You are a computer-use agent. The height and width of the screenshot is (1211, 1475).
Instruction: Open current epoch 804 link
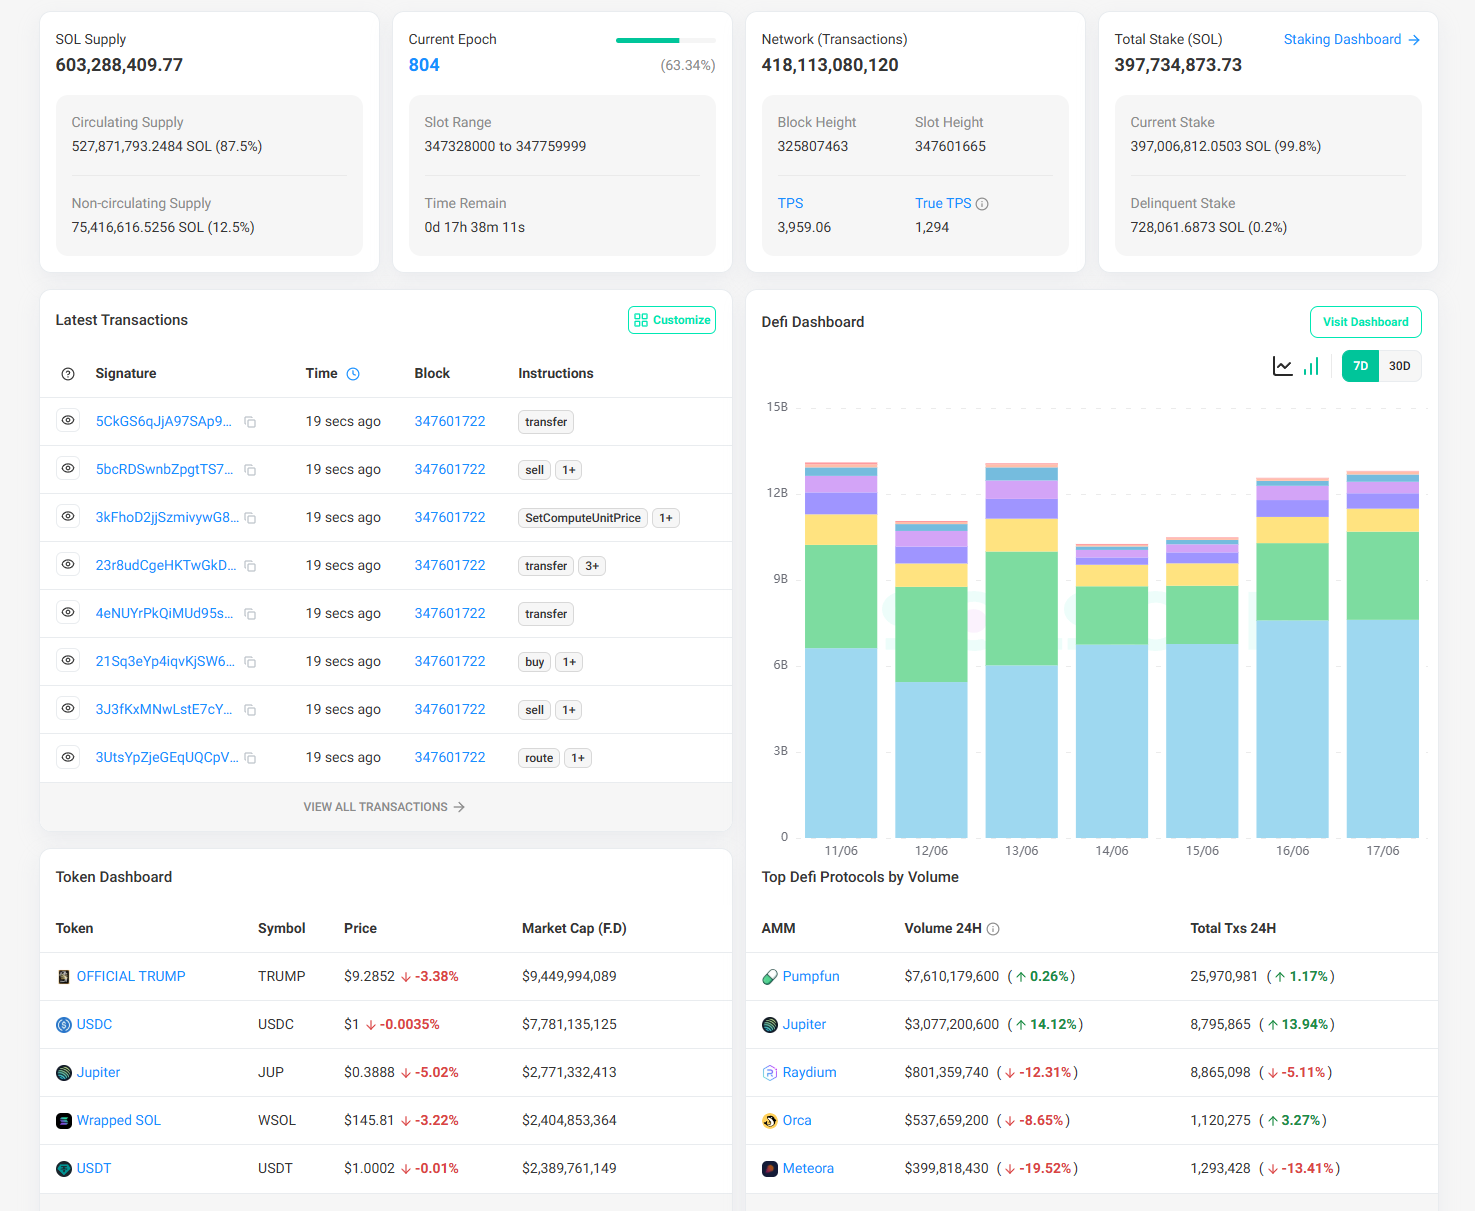424,65
